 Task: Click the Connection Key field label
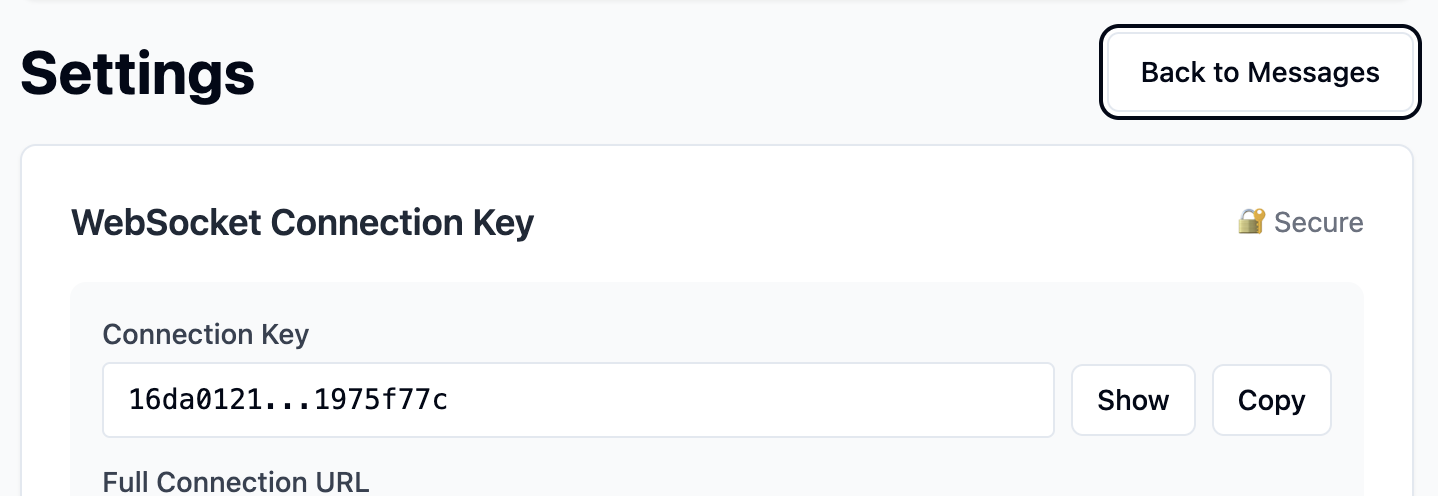pyautogui.click(x=206, y=334)
